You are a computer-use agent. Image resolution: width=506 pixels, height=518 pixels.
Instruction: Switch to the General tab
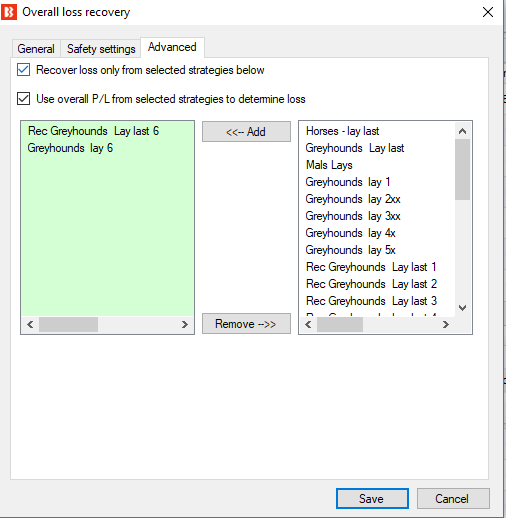(36, 49)
